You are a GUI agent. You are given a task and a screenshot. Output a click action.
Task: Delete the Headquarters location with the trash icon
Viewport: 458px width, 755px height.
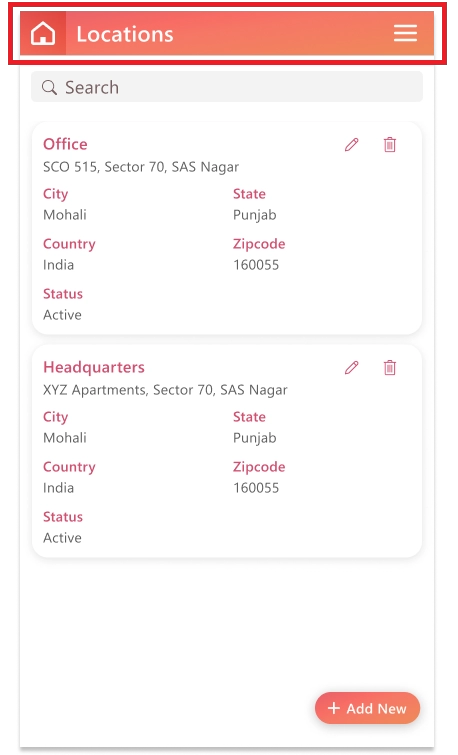tap(390, 367)
